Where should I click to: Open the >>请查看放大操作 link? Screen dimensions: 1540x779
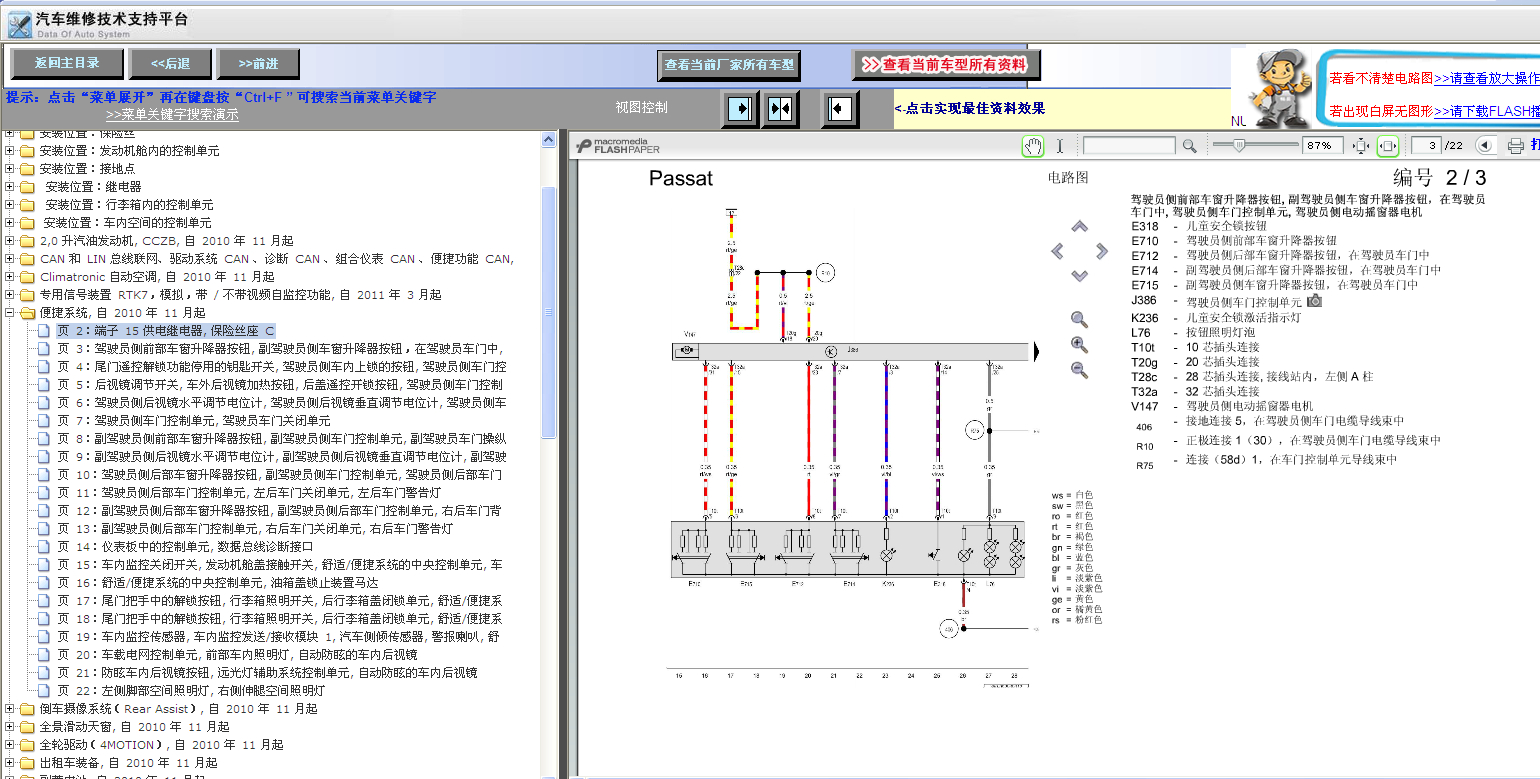point(1487,78)
